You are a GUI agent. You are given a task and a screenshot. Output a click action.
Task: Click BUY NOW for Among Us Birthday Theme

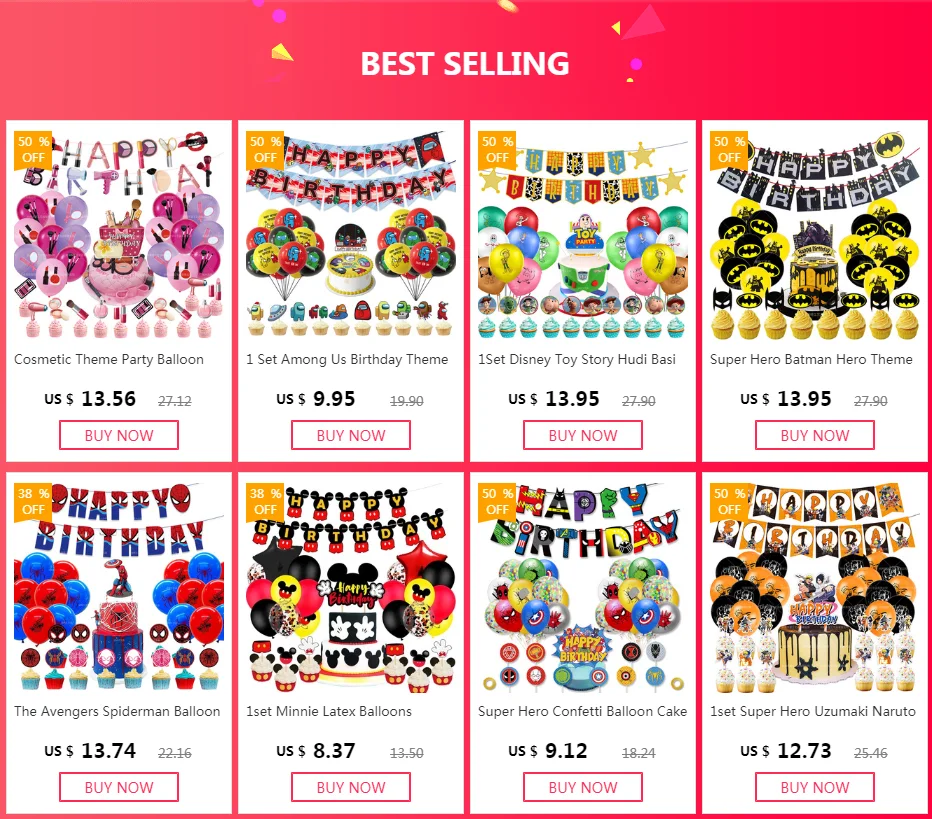pyautogui.click(x=351, y=435)
